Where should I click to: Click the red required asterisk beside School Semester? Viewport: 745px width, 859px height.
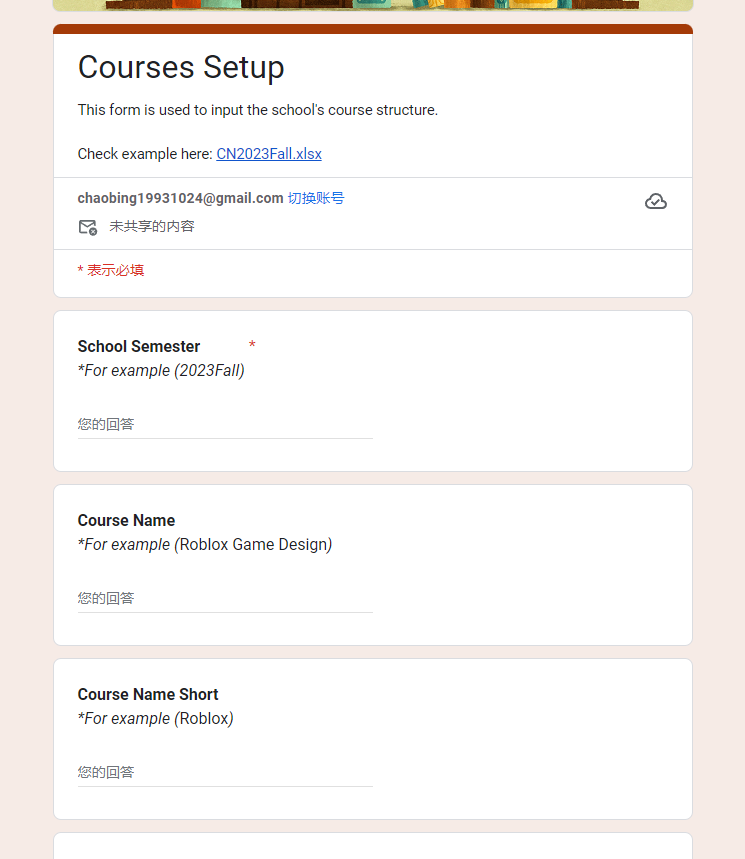252,346
